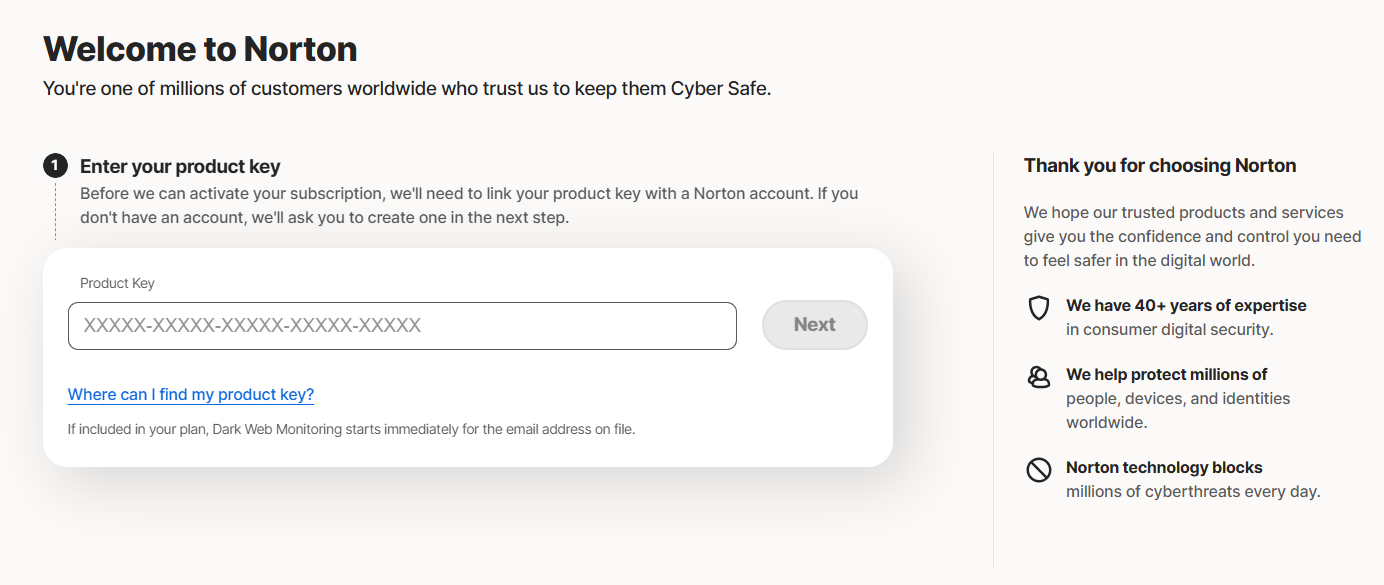Click the people icon beside protect millions
Screen dimensions: 1384x585
click(1039, 377)
